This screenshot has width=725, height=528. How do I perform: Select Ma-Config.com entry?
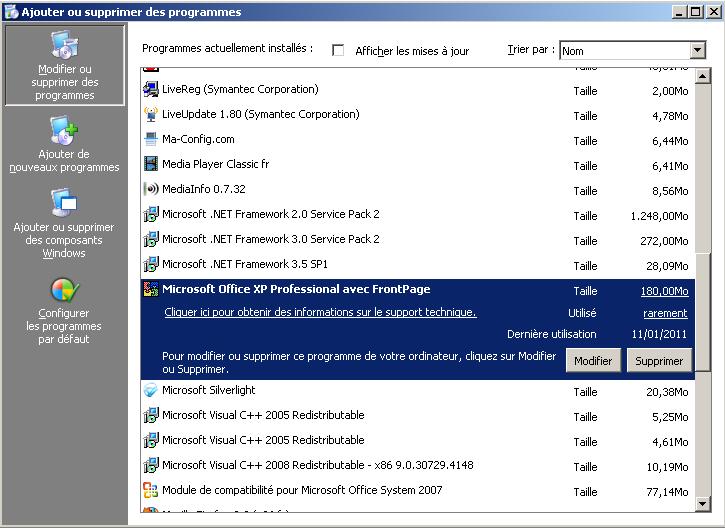click(x=198, y=139)
